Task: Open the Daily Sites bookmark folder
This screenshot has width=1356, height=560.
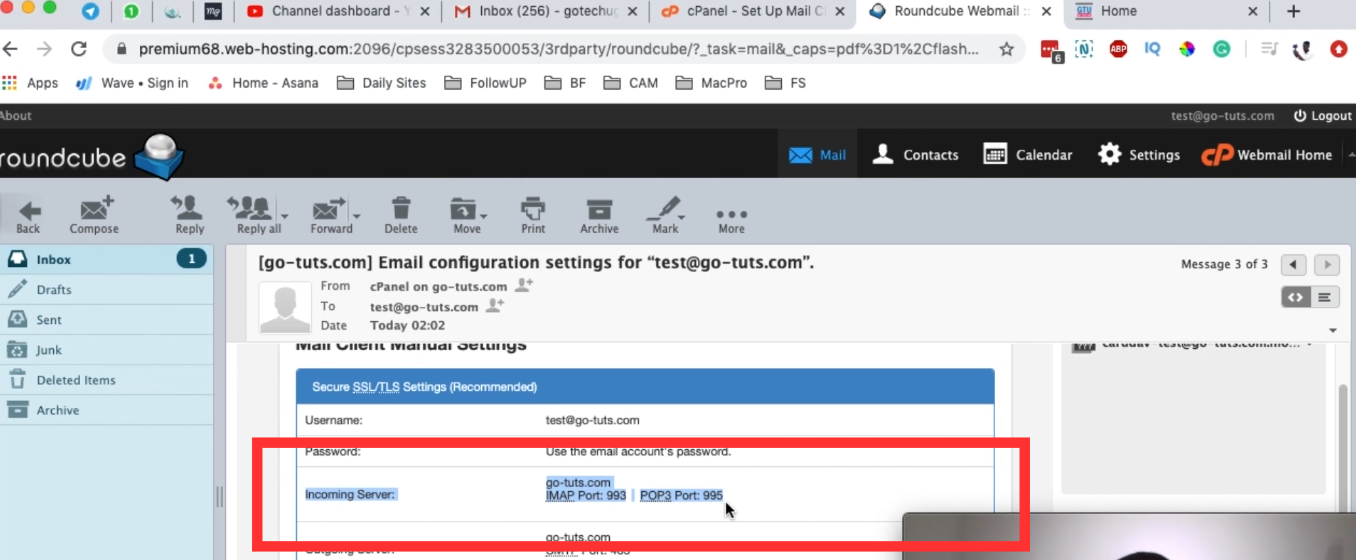Action: click(382, 83)
